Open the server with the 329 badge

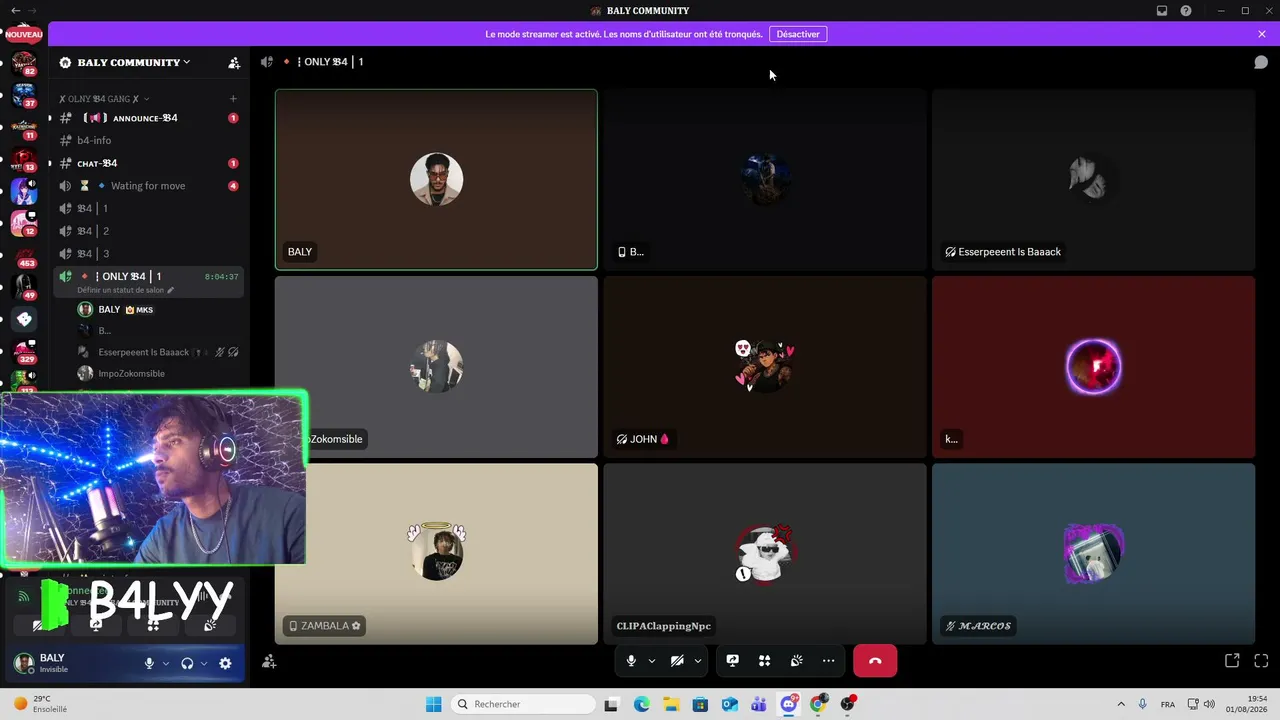25,351
